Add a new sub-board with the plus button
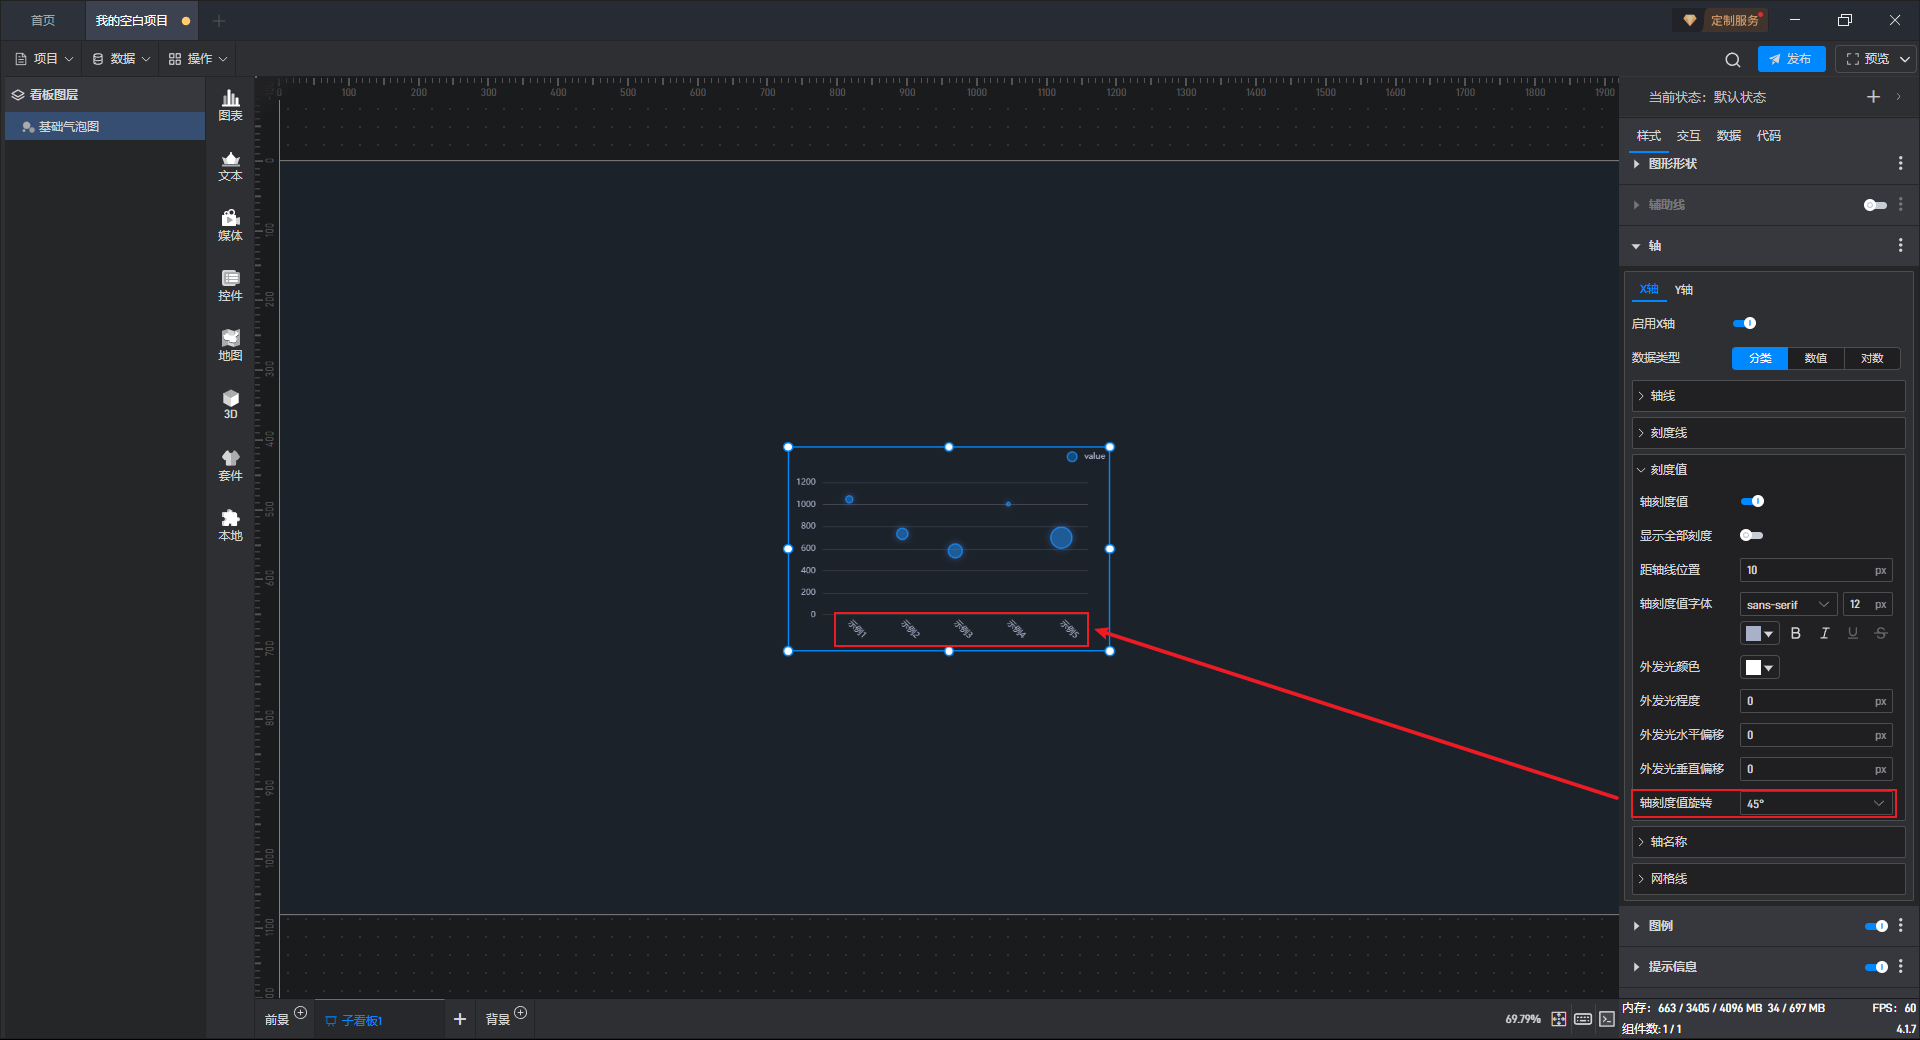 point(460,1019)
